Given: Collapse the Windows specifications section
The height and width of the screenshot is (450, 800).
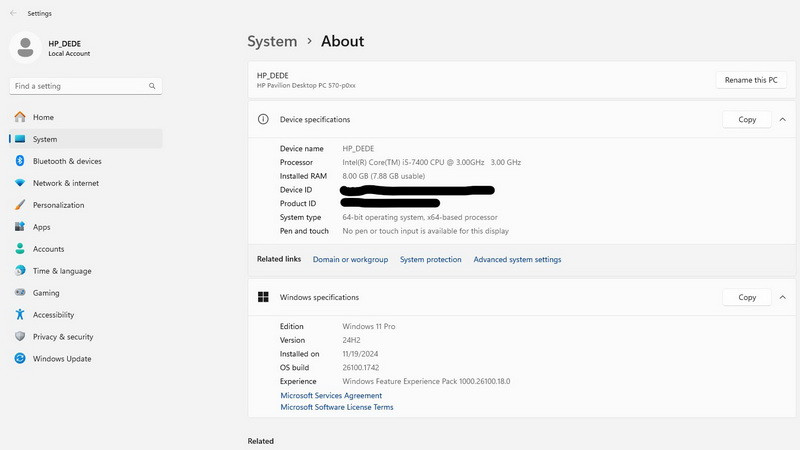Looking at the screenshot, I should [x=783, y=297].
